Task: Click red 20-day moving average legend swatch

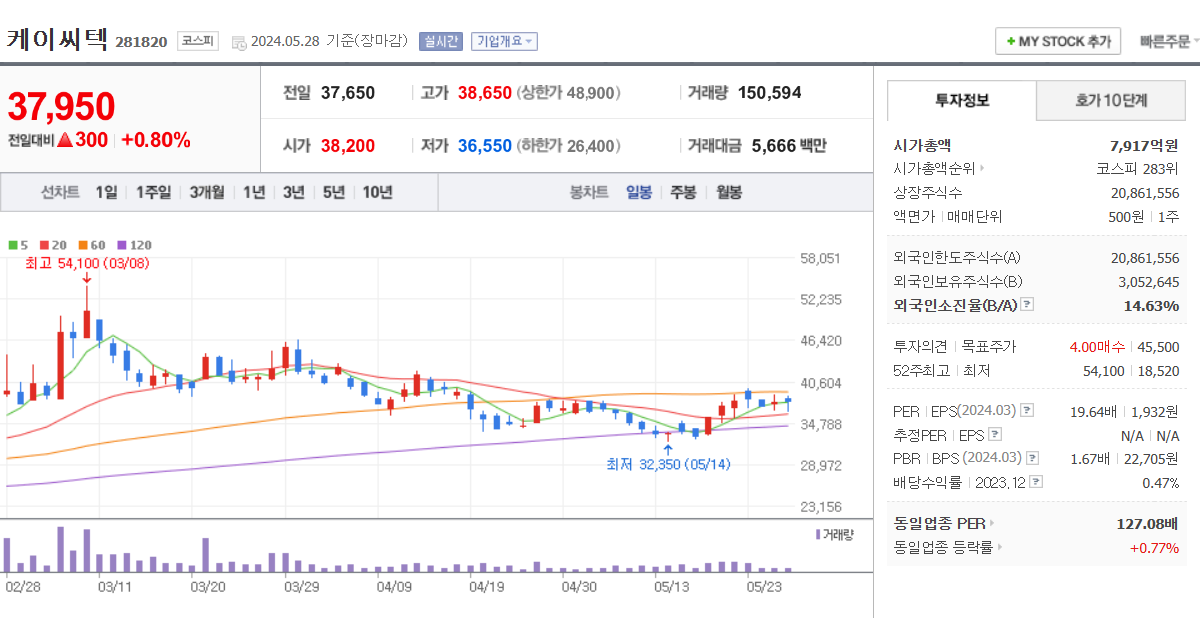Action: click(x=43, y=244)
